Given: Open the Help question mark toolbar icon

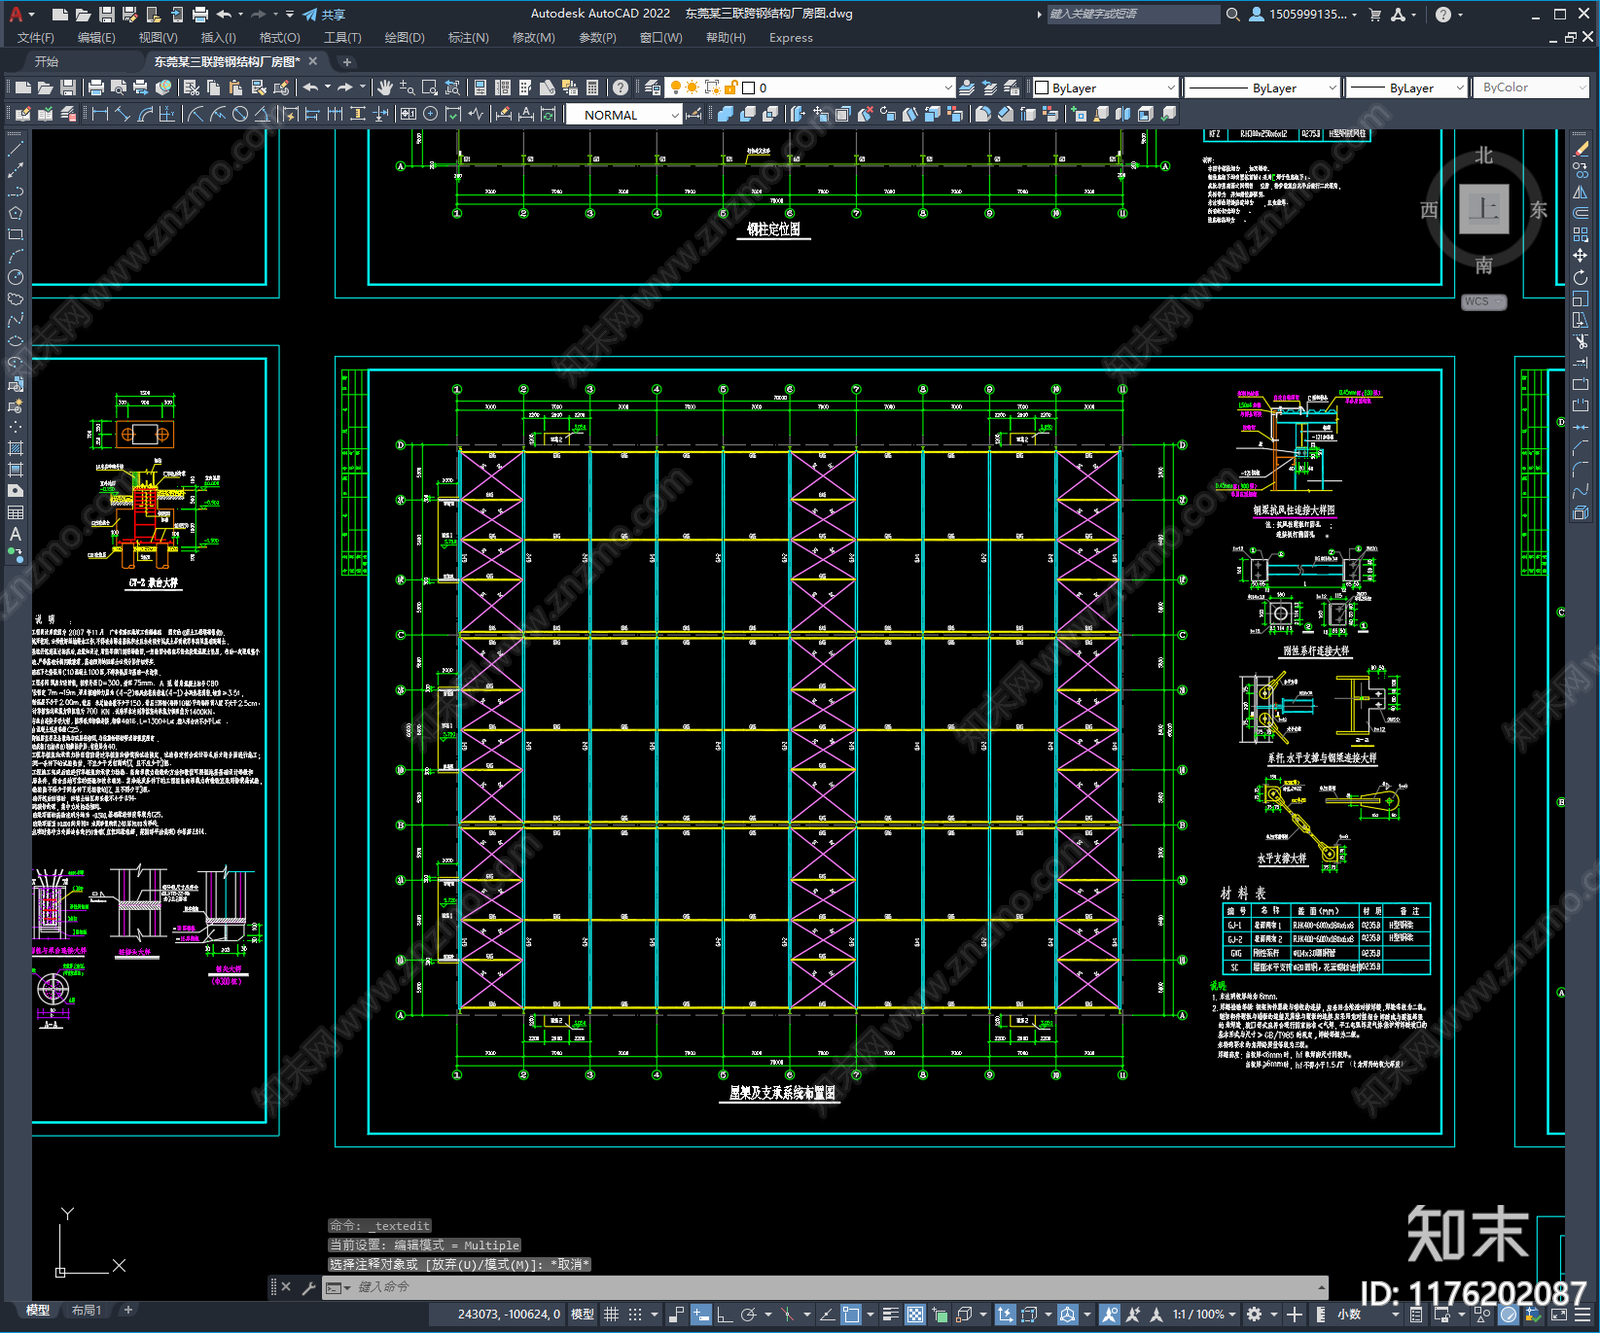Looking at the screenshot, I should click(x=621, y=88).
